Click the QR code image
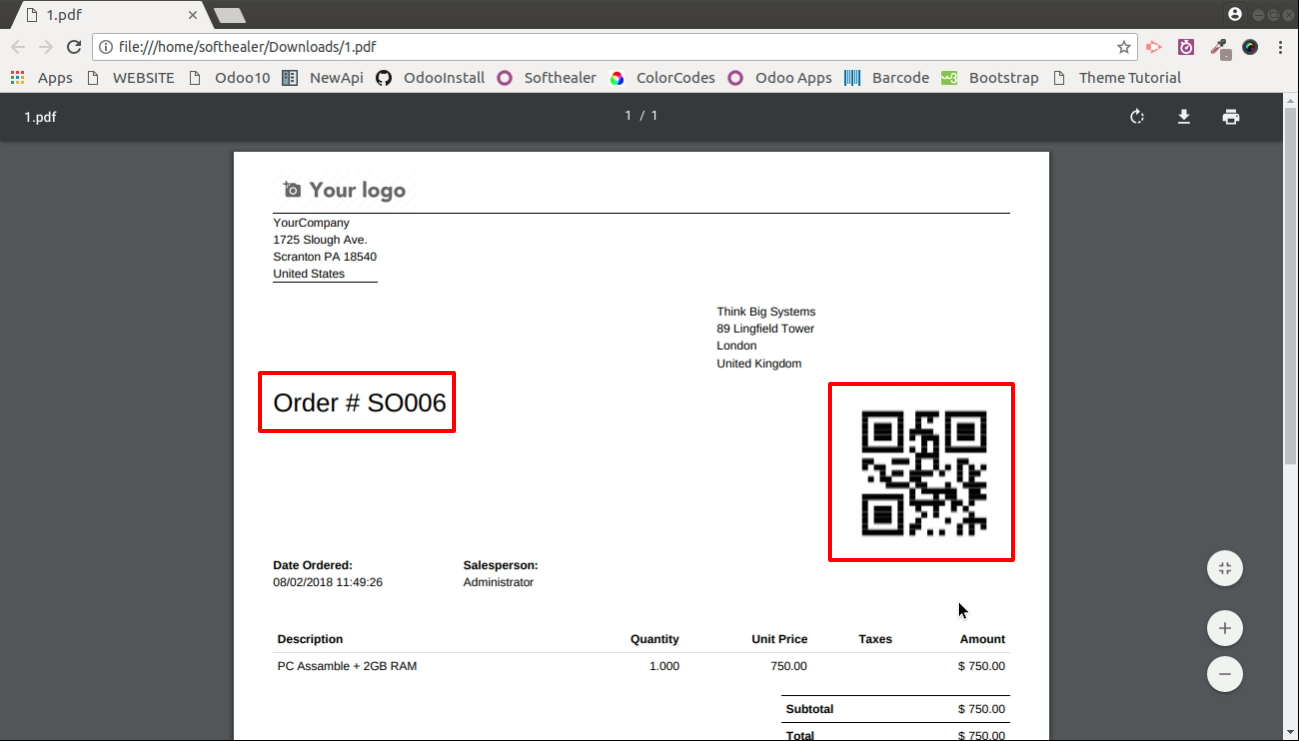This screenshot has width=1299, height=741. coord(923,473)
